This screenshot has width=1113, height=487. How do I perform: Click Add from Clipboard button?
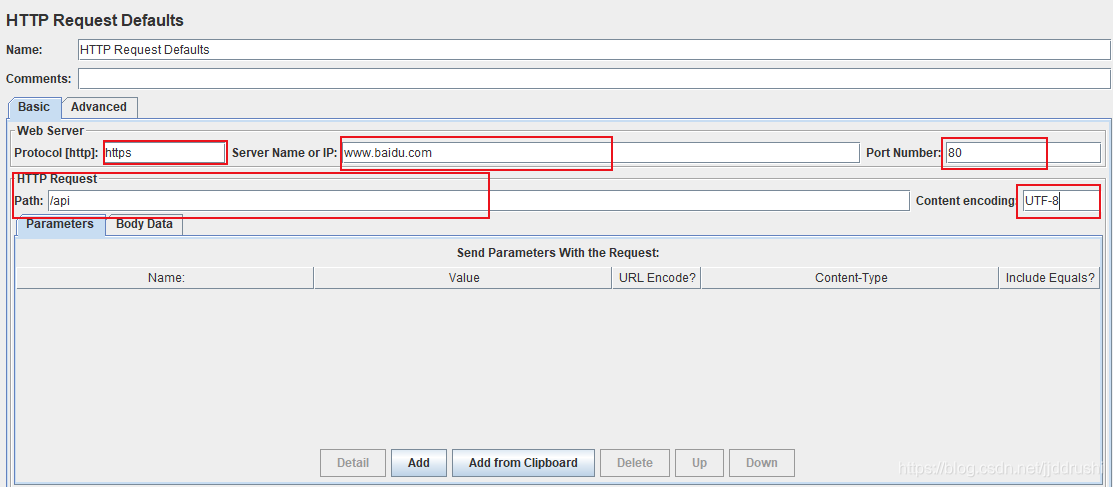523,463
